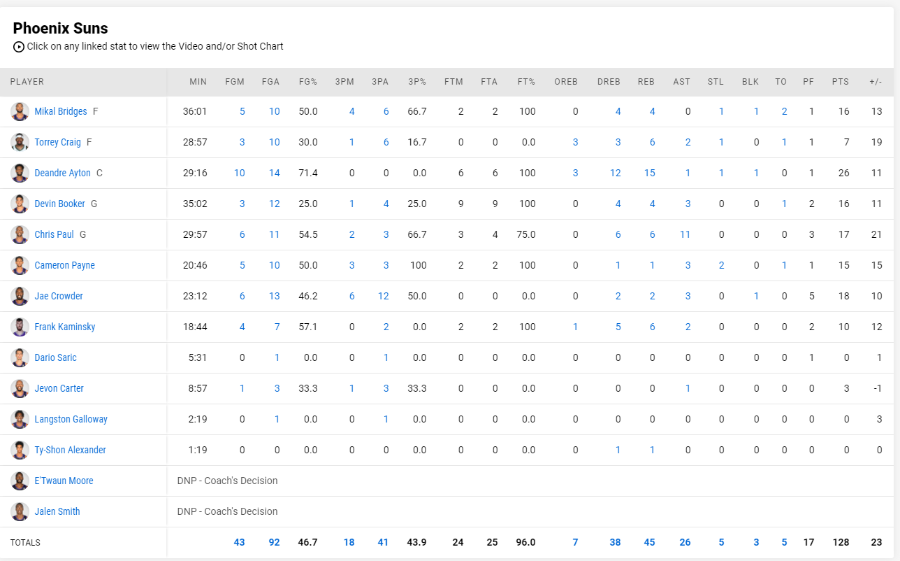Screen dimensions: 900x561
Task: Select Deandre Ayton's 26 points value
Action: point(844,173)
